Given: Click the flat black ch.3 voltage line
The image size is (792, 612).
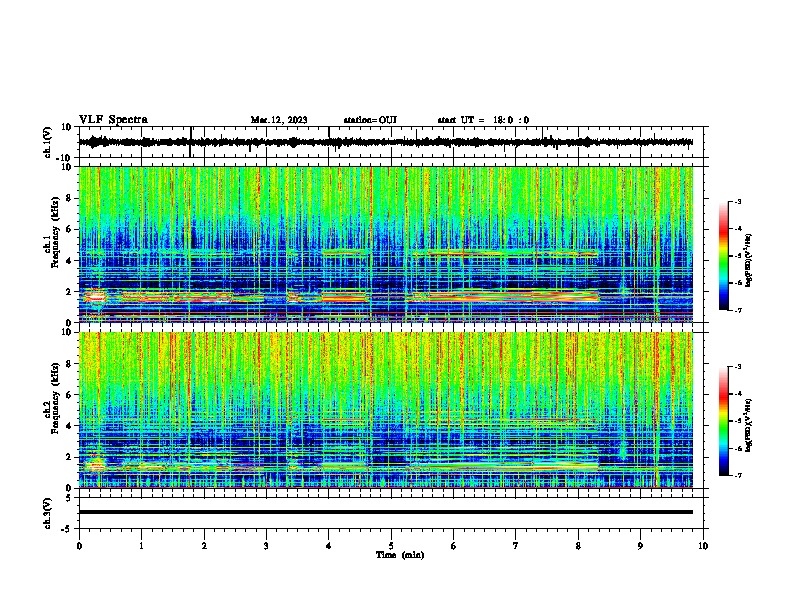Looking at the screenshot, I should 385,512.
